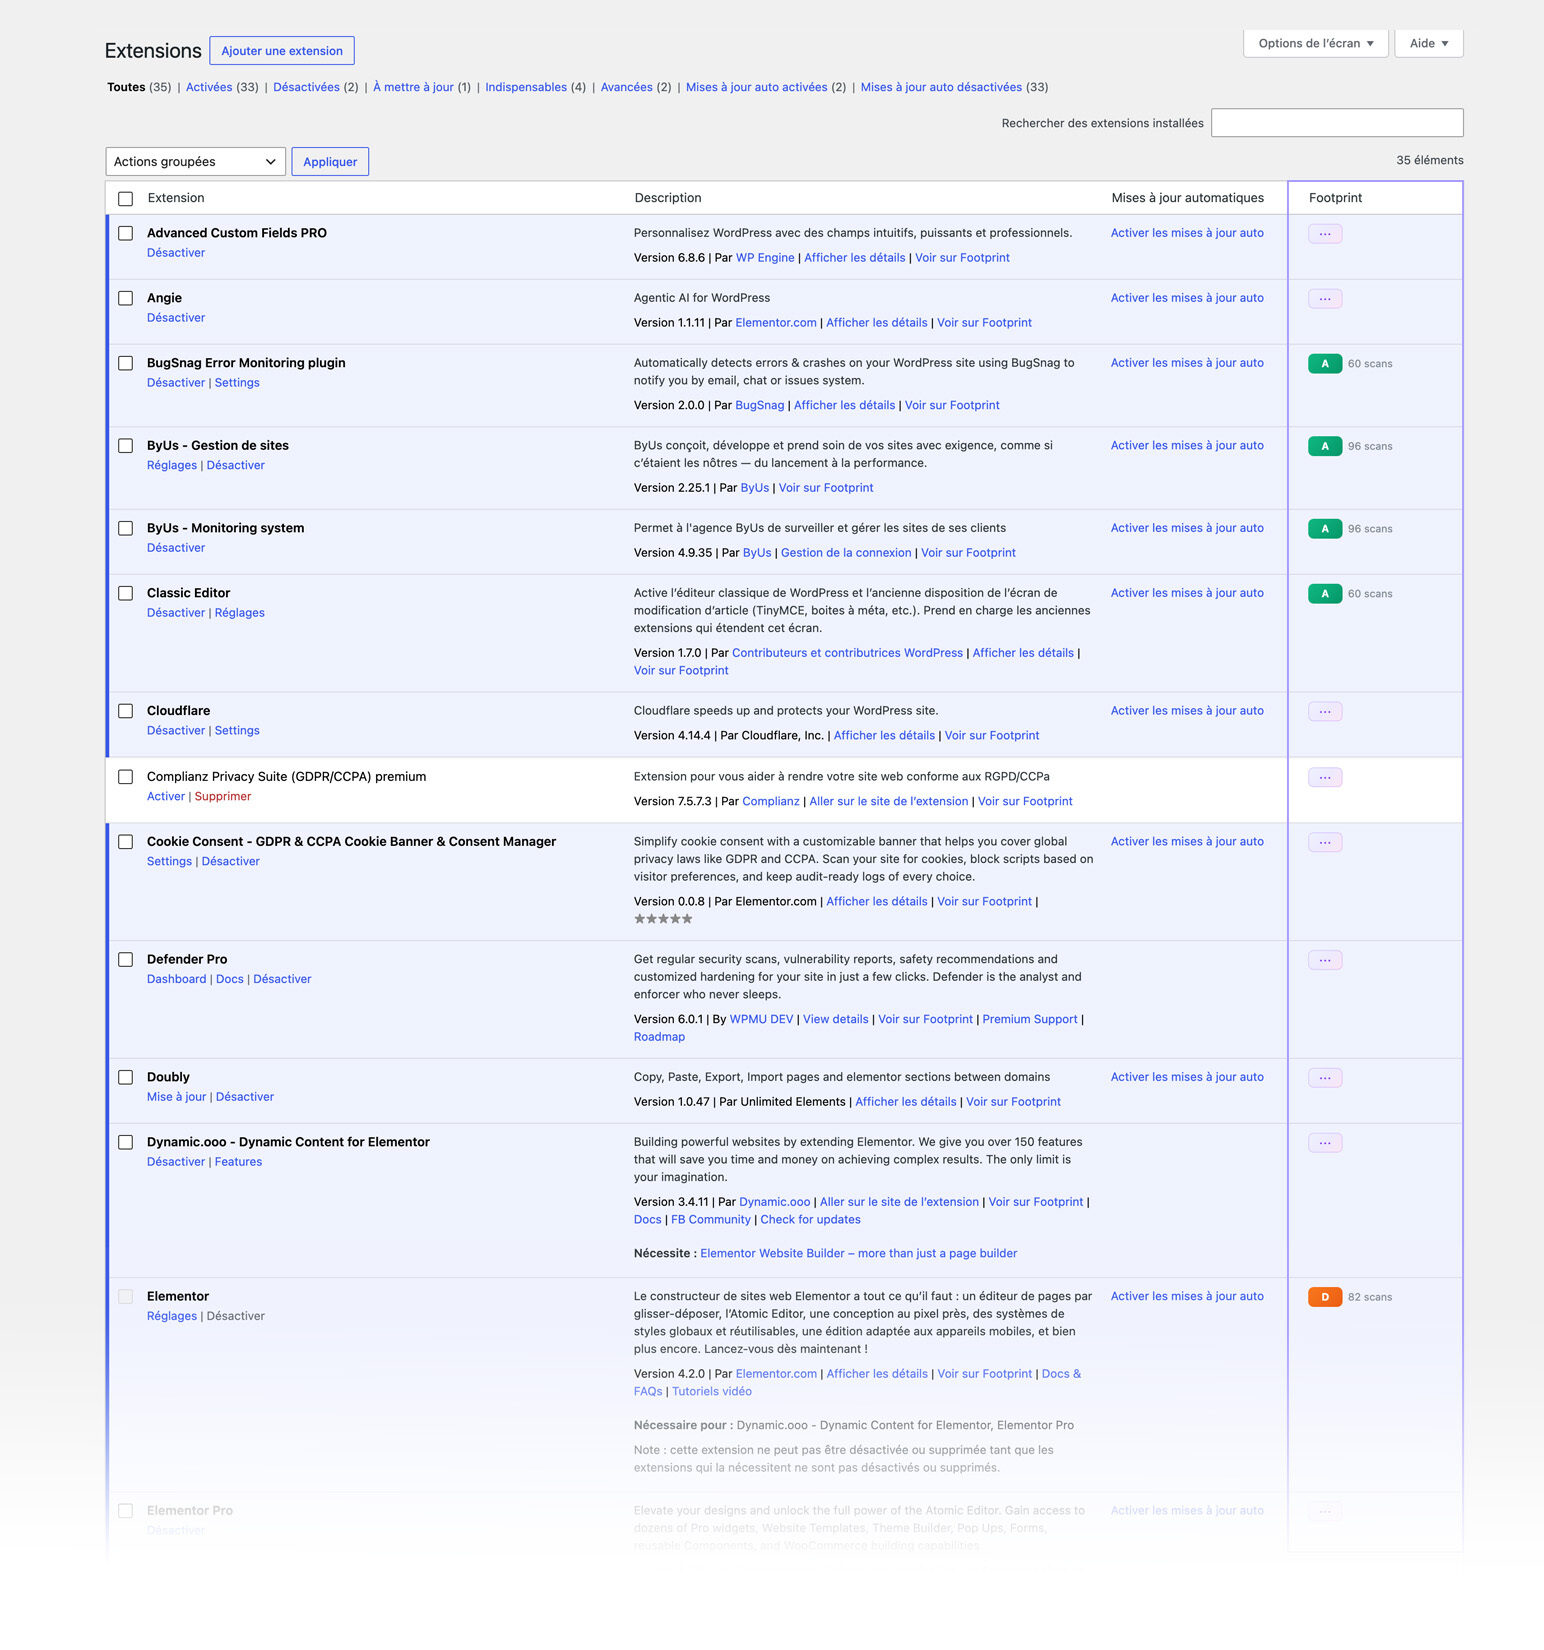Tick the Classic Editor checkbox
Image resolution: width=1544 pixels, height=1650 pixels.
[x=126, y=593]
